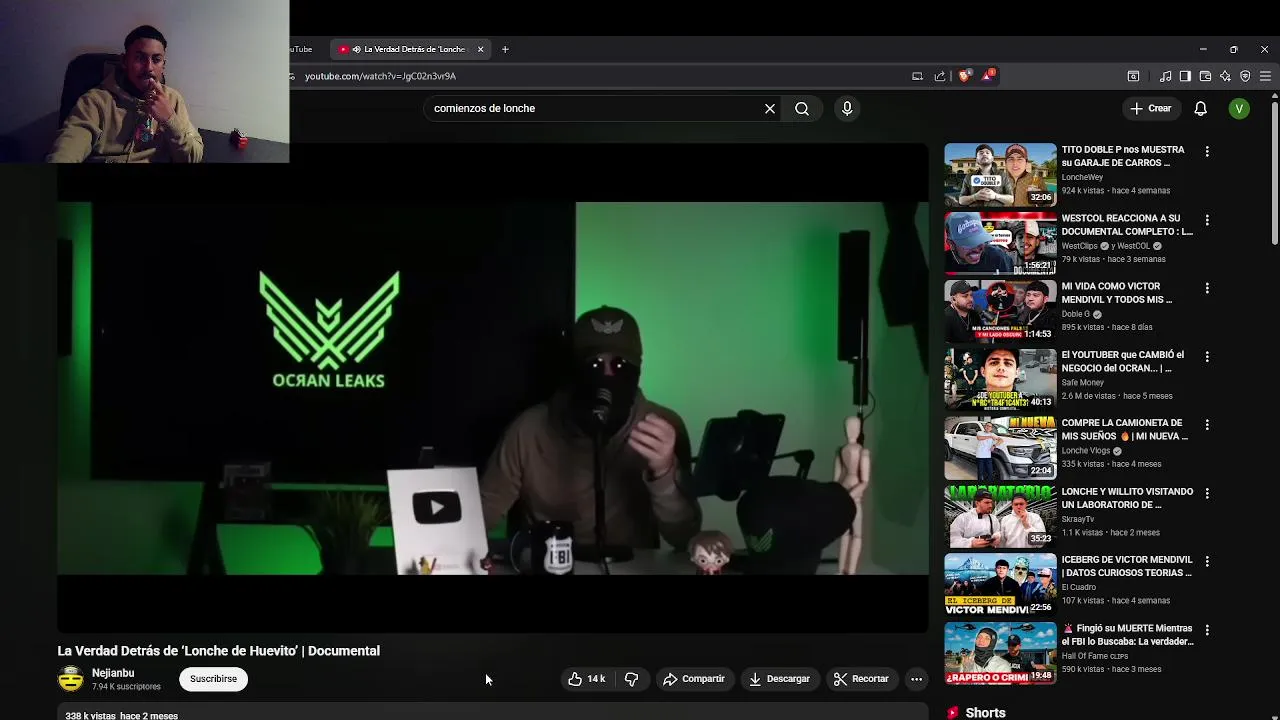Open the Brave main hamburger menu
1280x720 pixels.
(x=1265, y=76)
